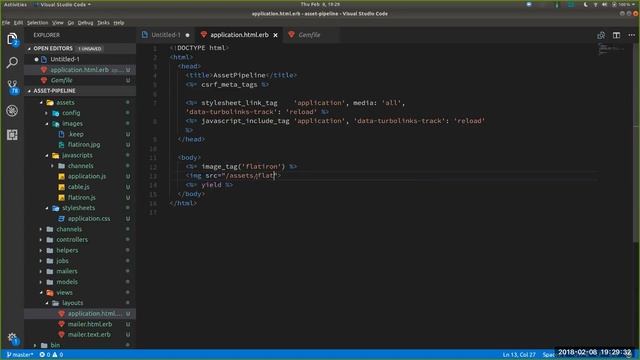This screenshot has width=640, height=360.
Task: Collapse the ASSET-PIPELINE section header
Action: tap(54, 91)
